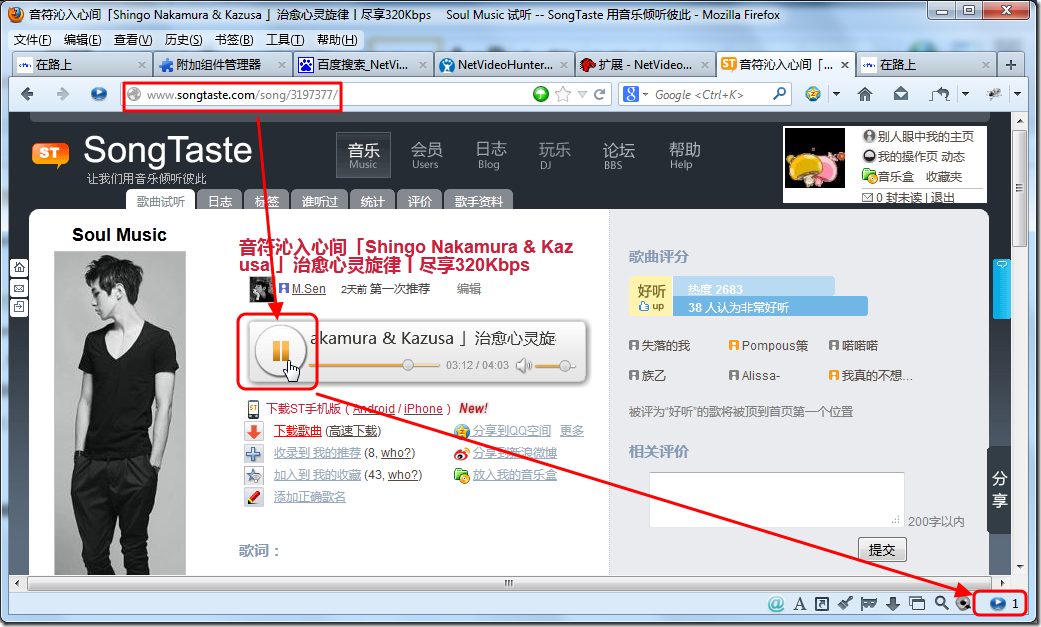Open the 文件(F) menu

[x=33, y=40]
